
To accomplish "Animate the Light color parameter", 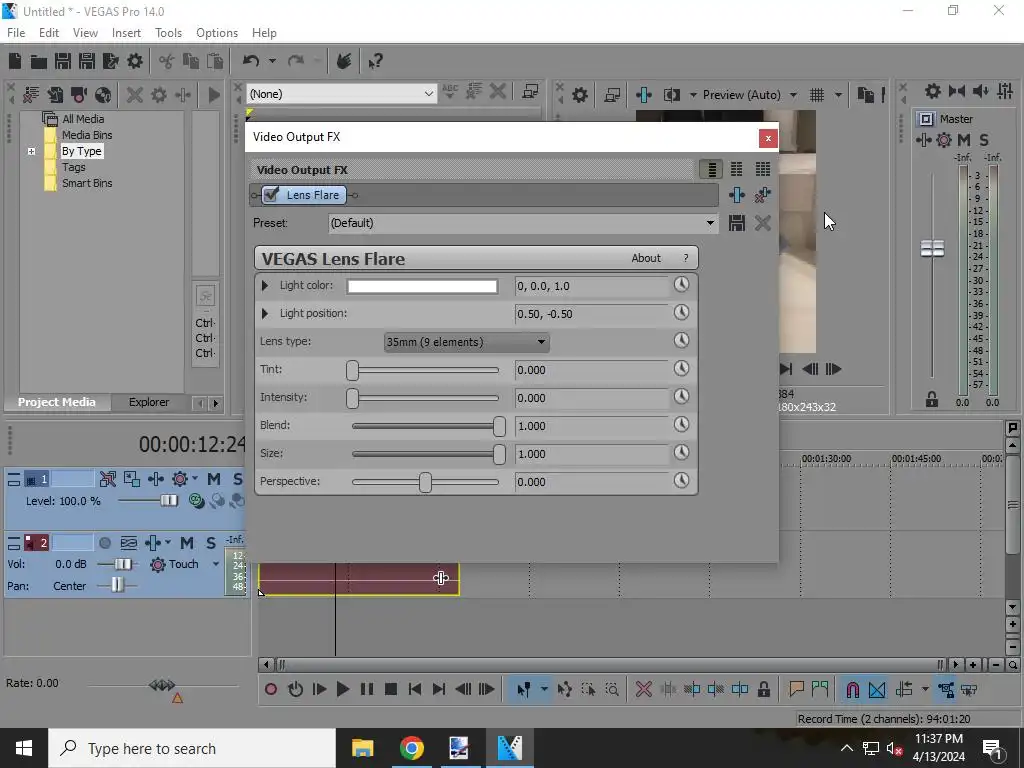I will point(681,285).
